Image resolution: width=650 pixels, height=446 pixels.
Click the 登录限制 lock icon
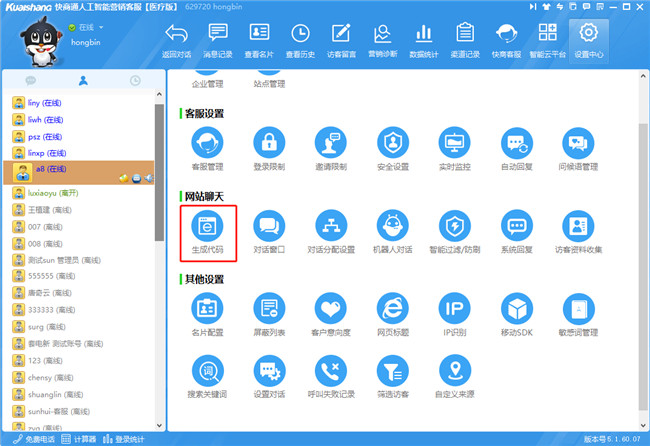pyautogui.click(x=269, y=143)
